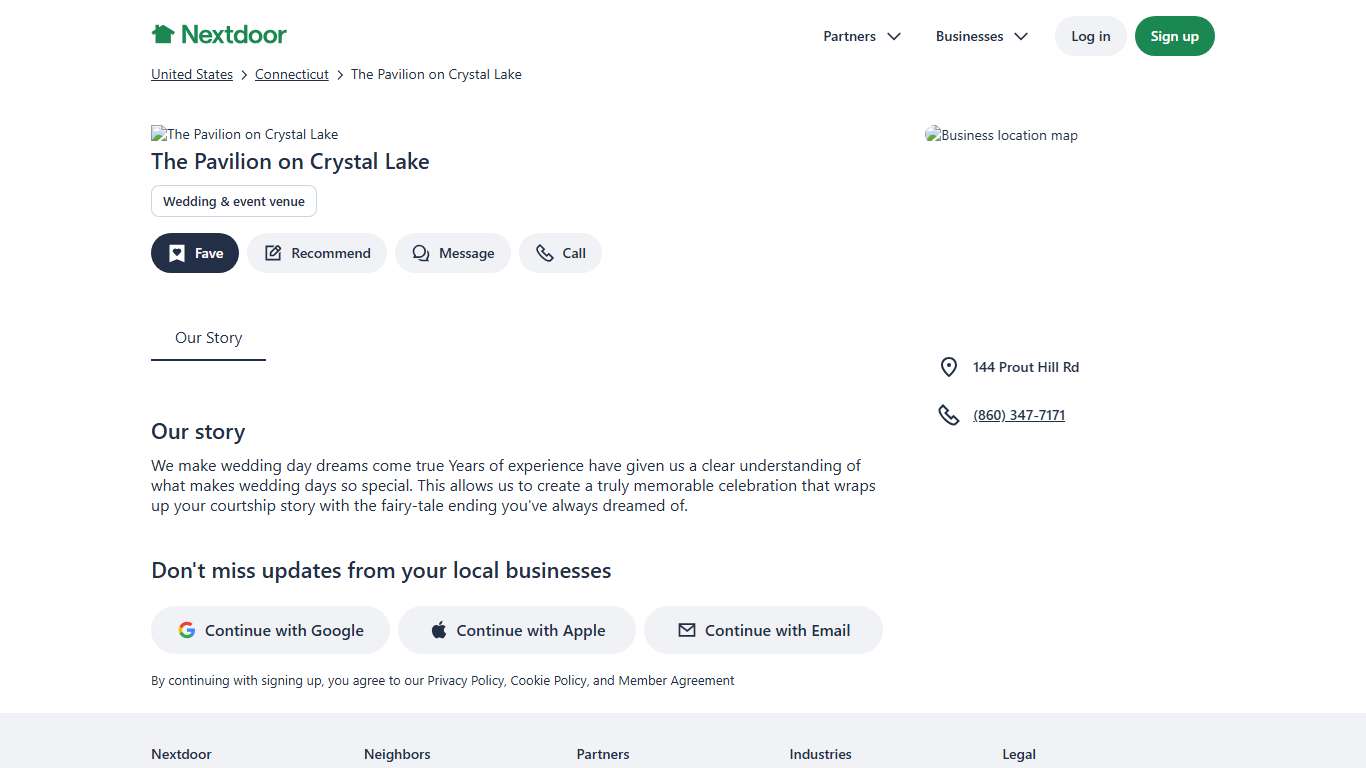Click the Nextdoor house logo
1366x768 pixels.
click(163, 35)
